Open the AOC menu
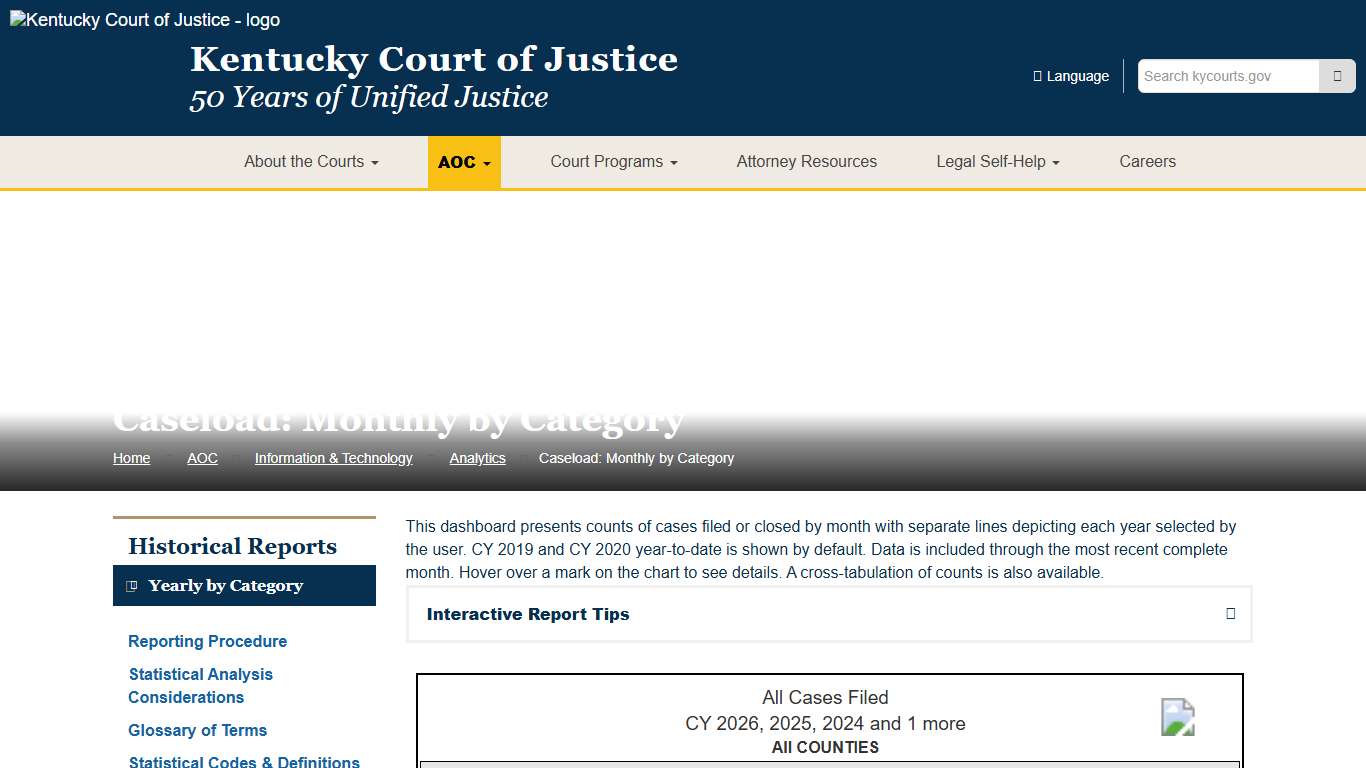 pos(464,161)
